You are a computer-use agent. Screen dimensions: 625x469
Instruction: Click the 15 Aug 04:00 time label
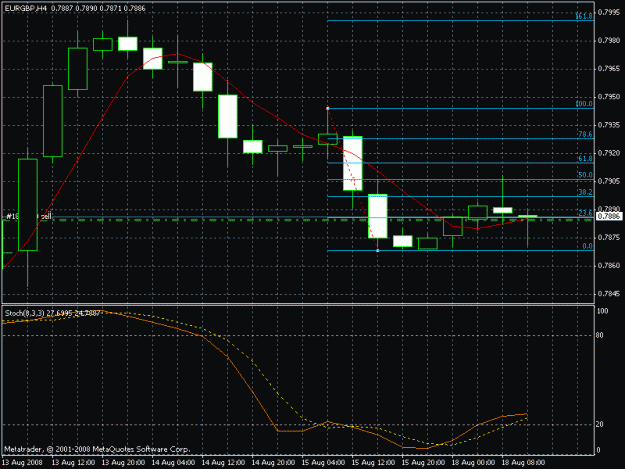(x=323, y=463)
